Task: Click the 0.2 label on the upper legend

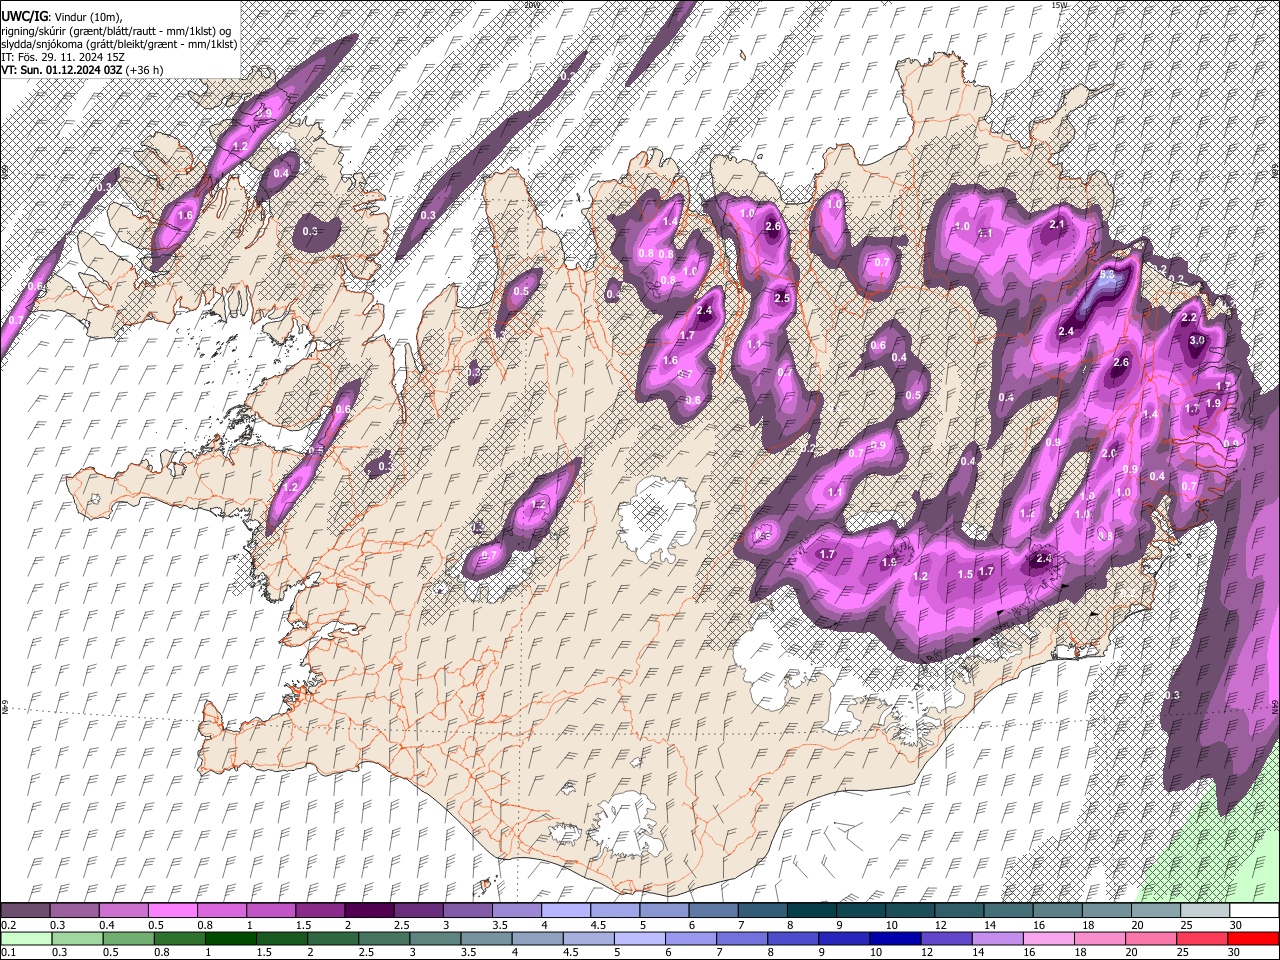Action: click(8, 924)
